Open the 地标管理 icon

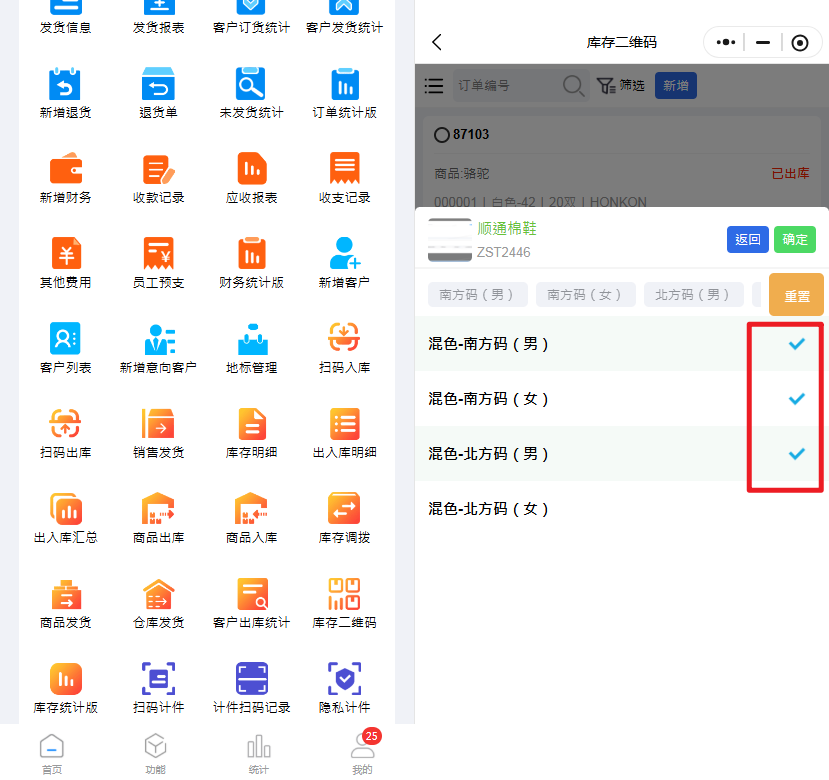pyautogui.click(x=251, y=340)
